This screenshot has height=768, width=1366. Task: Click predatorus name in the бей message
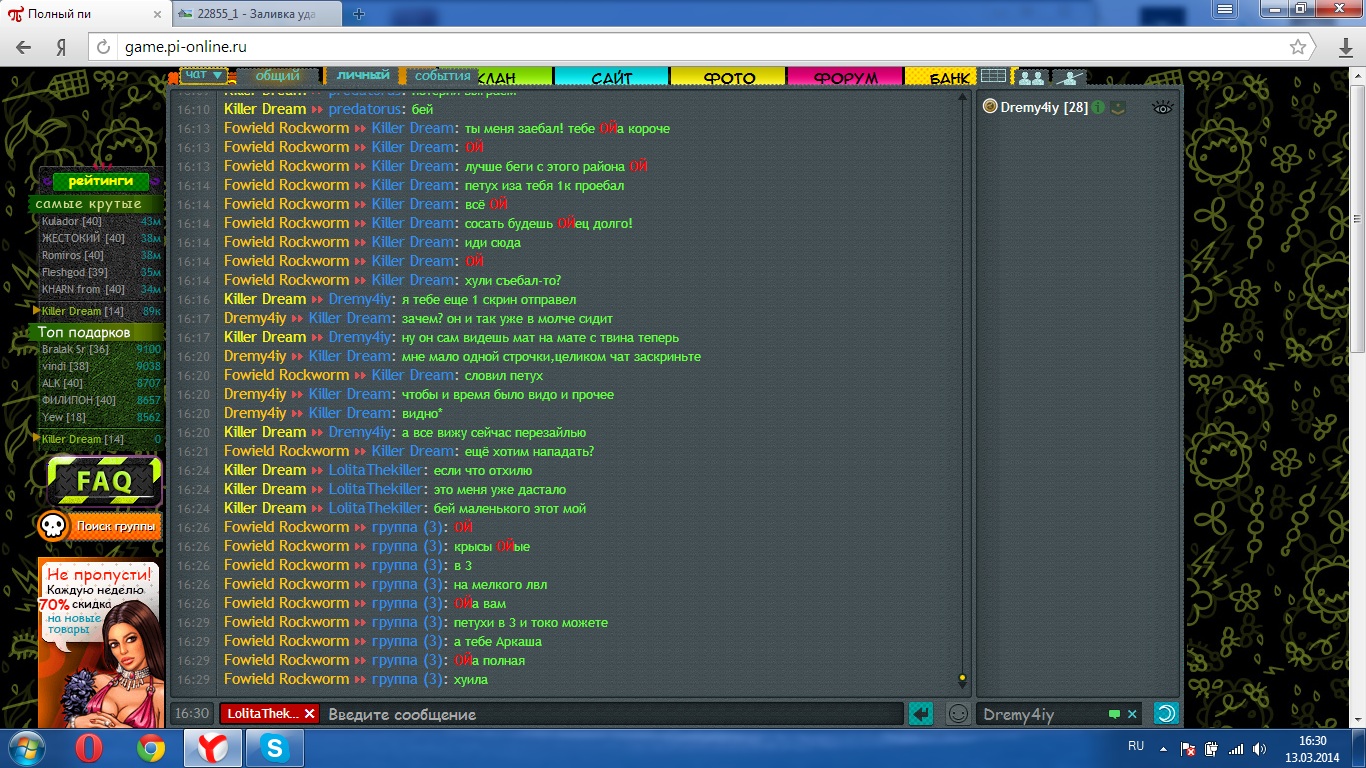pyautogui.click(x=367, y=109)
